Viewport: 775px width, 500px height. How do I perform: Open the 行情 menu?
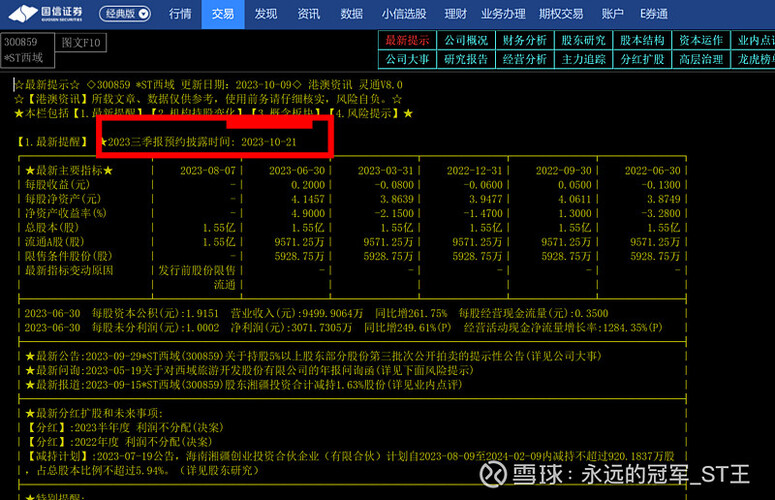click(x=180, y=14)
